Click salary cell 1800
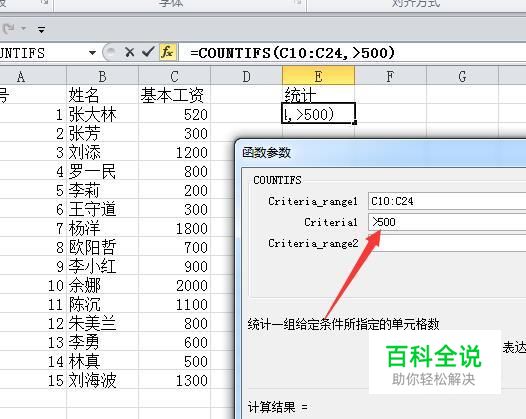The width and height of the screenshot is (526, 419). coord(174,228)
